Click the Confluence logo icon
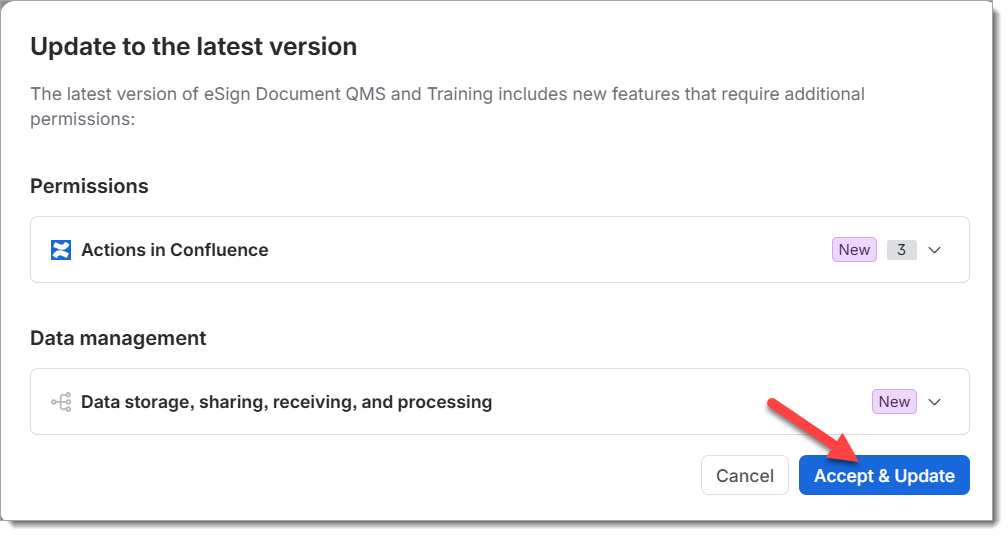Viewport: 1008px width, 536px height. click(61, 250)
